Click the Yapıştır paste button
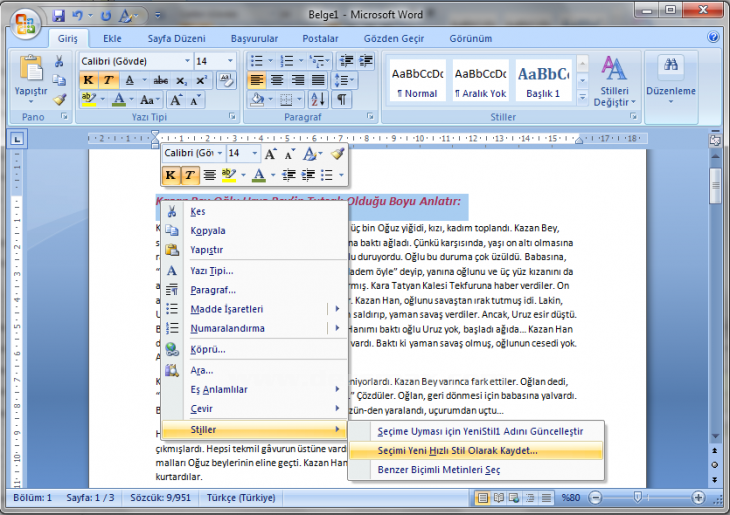Viewport: 730px width, 515px height. 31,74
